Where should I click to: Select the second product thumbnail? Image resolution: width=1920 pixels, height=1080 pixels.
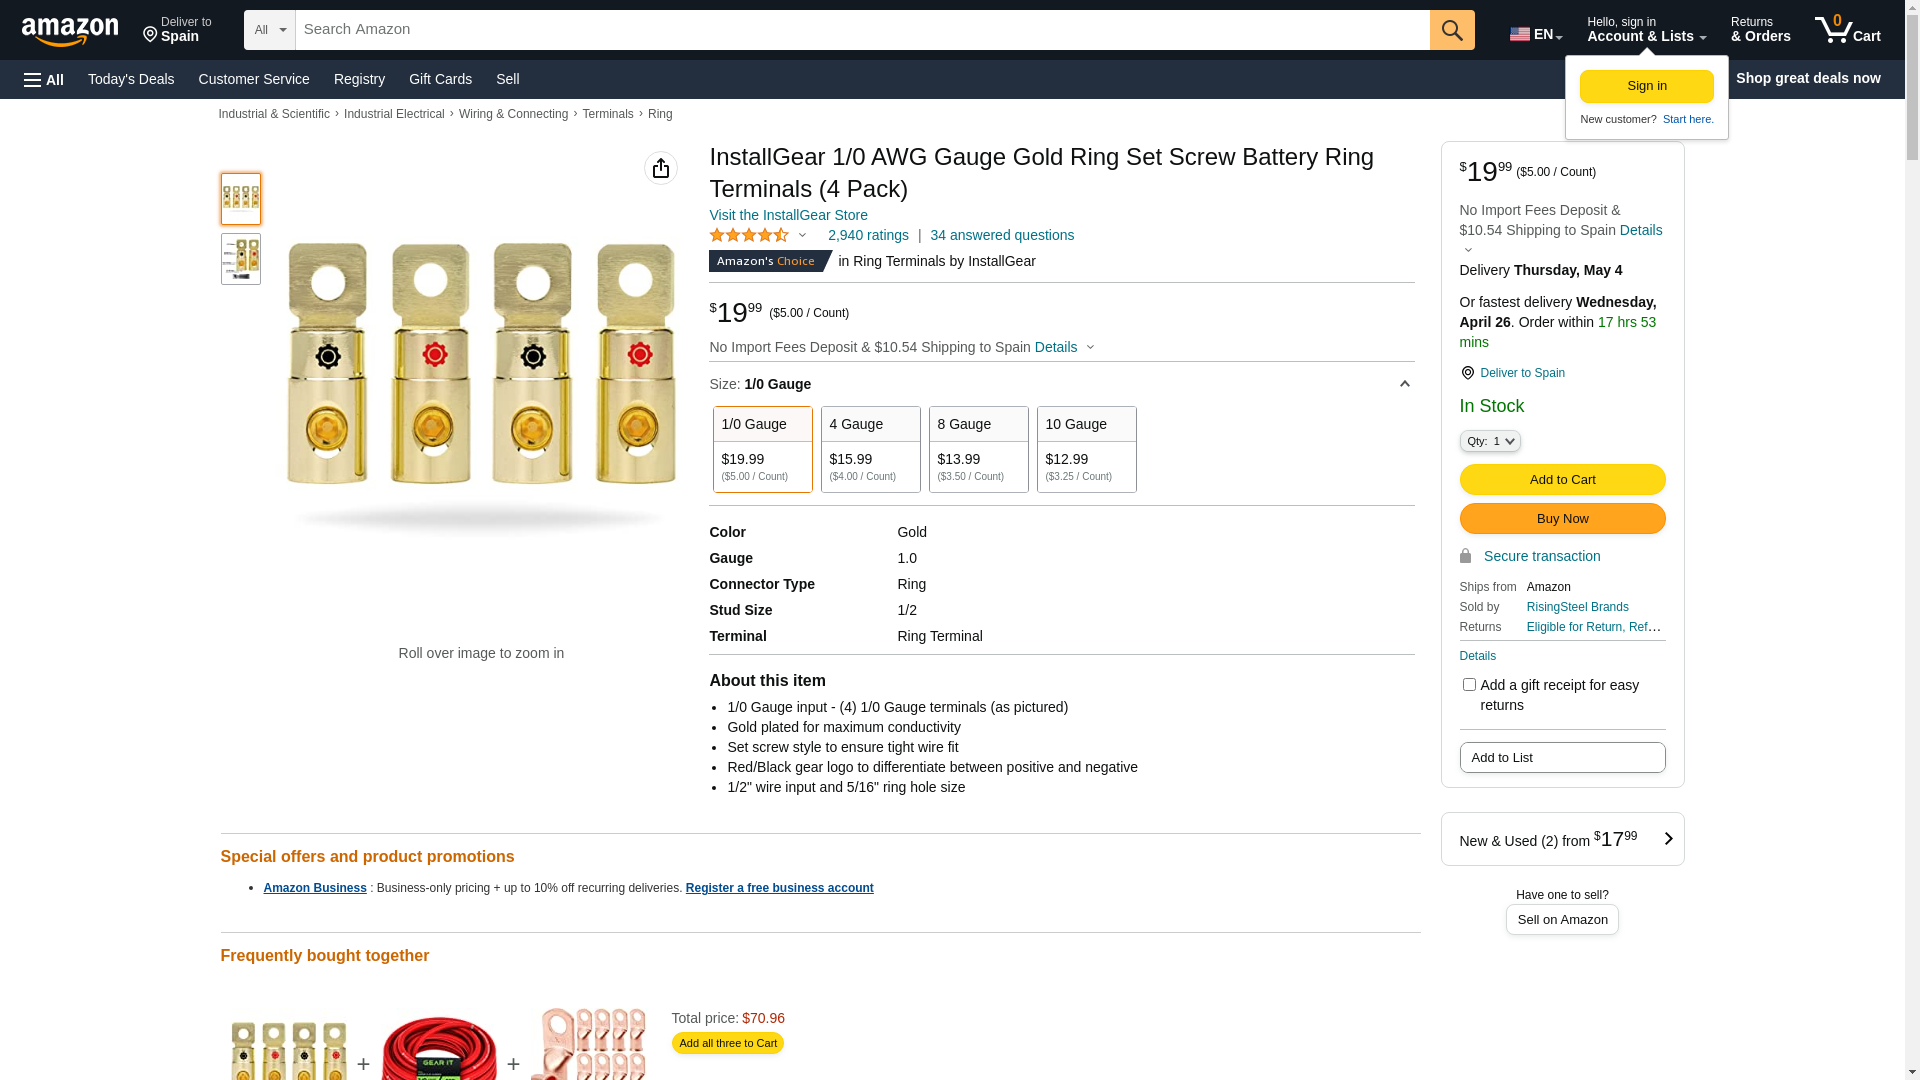coord(241,259)
